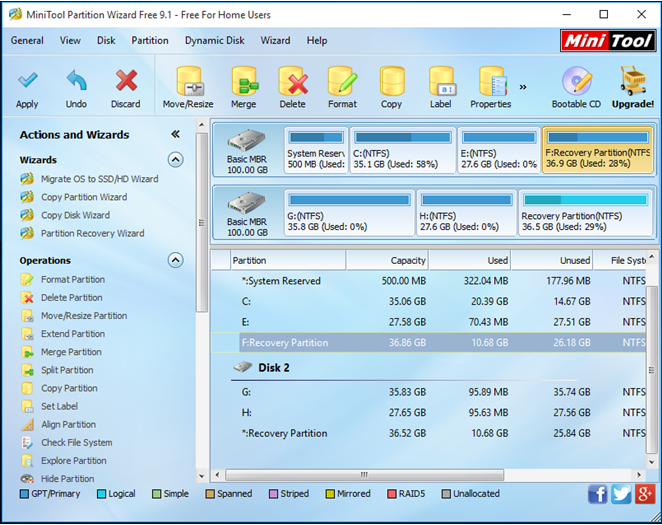
Task: Click the GPT/Primary legend color swatch
Action: tap(24, 494)
